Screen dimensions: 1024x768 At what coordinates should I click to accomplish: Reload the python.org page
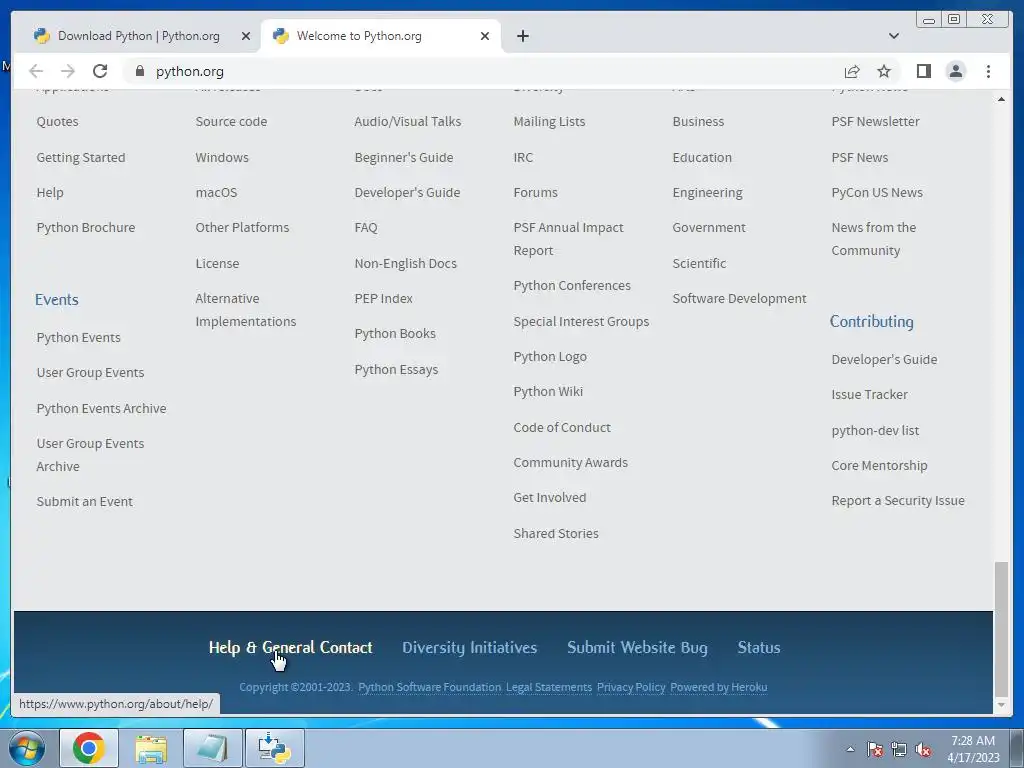(100, 71)
